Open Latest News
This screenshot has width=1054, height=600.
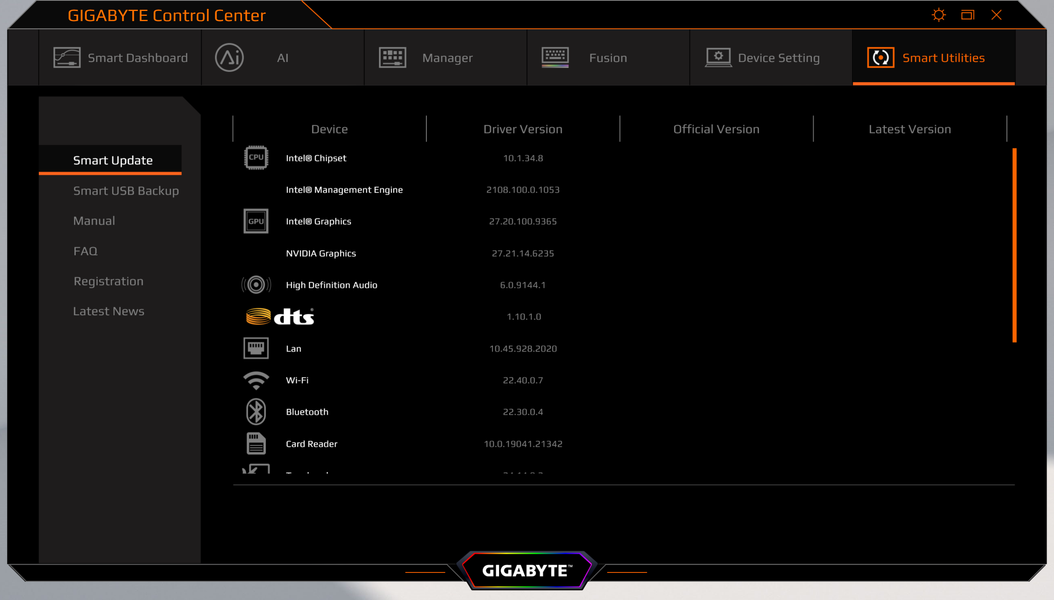click(109, 311)
